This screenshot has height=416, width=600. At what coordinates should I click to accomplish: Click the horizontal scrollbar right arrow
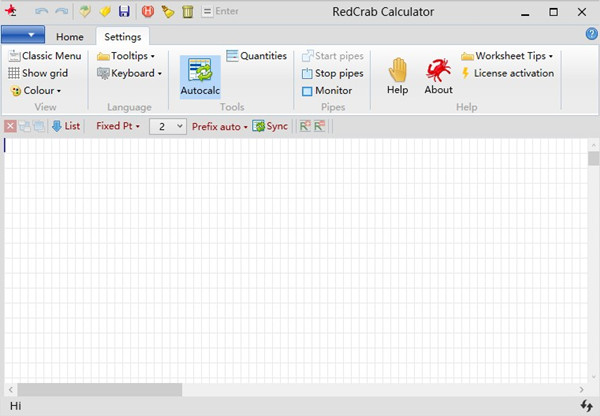point(582,390)
